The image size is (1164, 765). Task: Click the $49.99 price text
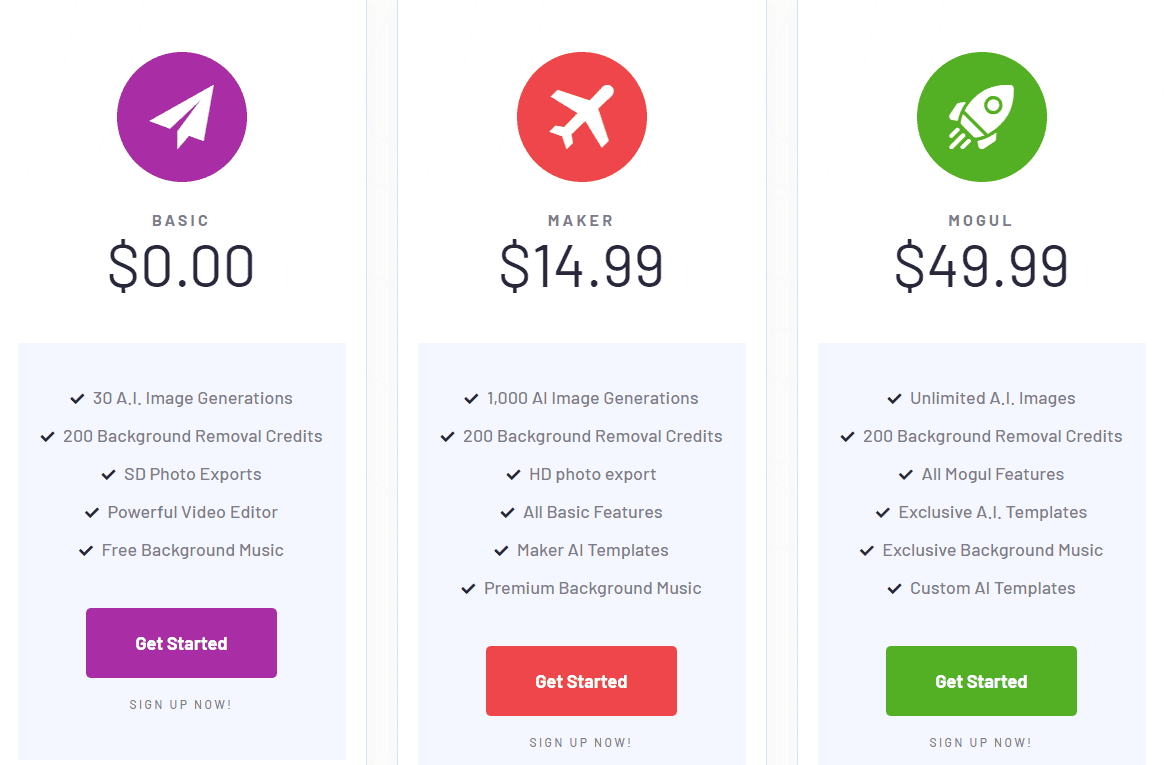pos(981,264)
